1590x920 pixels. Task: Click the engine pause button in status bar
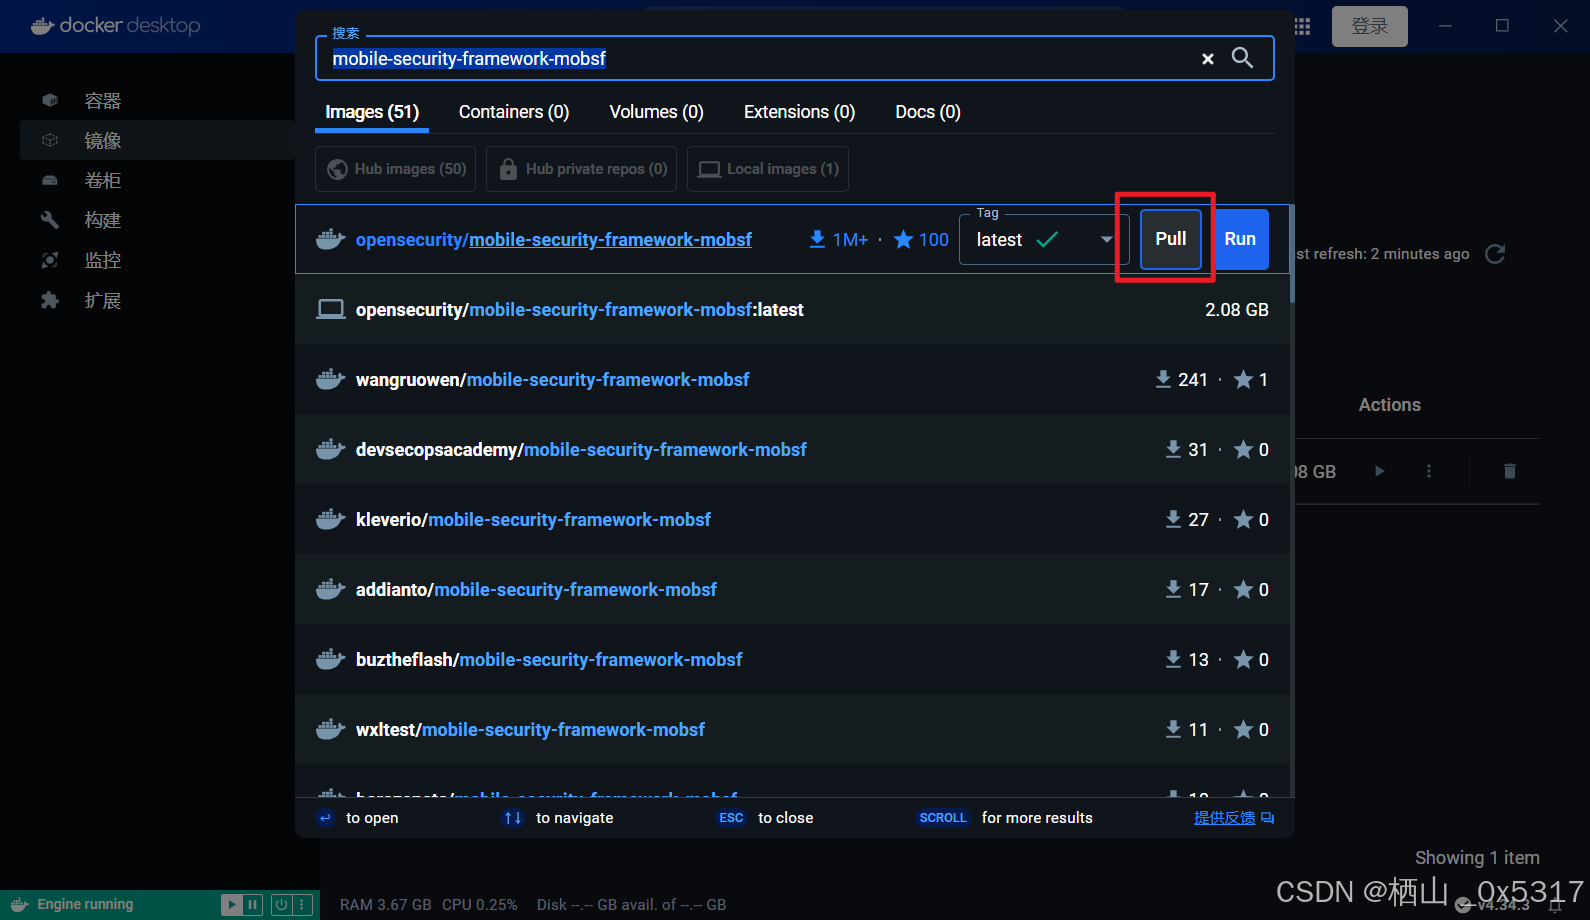(x=253, y=905)
